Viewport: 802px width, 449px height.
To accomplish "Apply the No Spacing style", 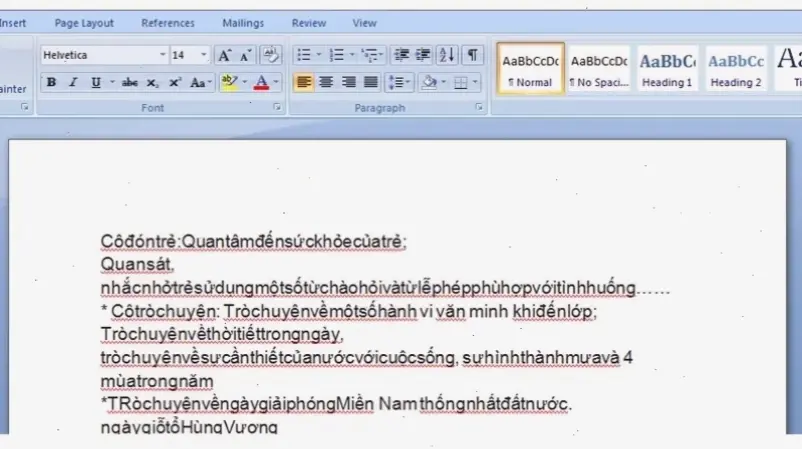I will coord(599,69).
